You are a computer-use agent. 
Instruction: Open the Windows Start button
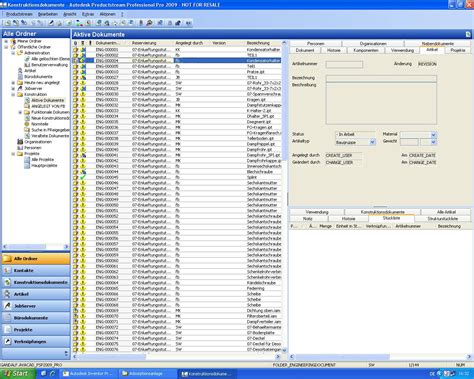coord(17,374)
